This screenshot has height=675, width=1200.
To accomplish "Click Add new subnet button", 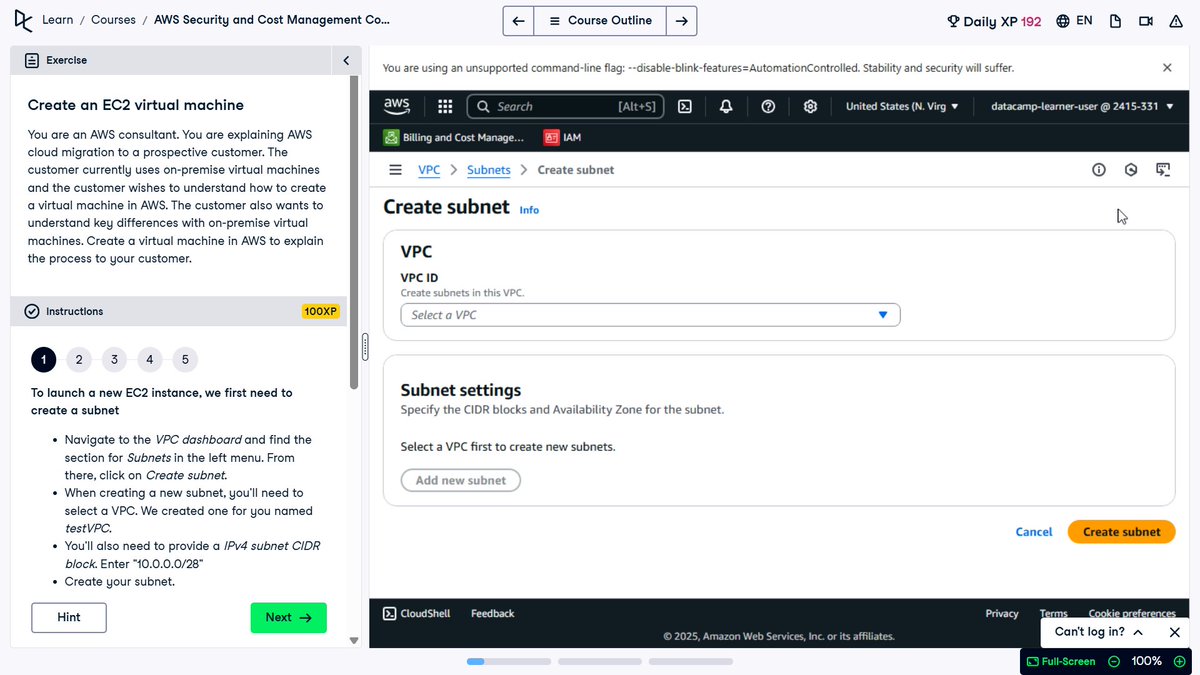I will click(461, 480).
